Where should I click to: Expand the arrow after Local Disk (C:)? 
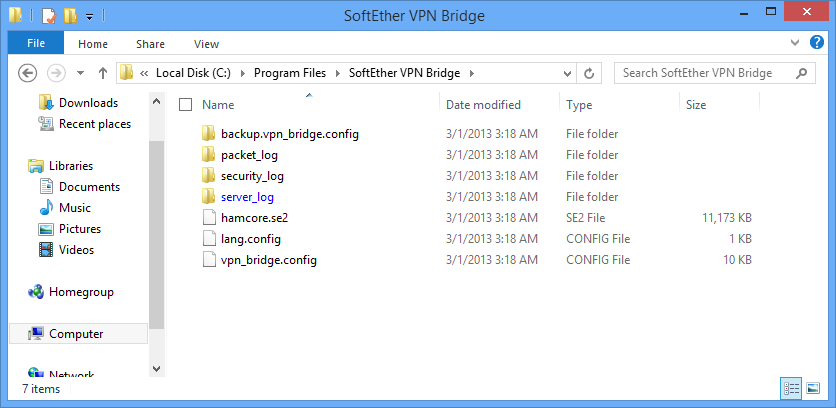pos(243,73)
